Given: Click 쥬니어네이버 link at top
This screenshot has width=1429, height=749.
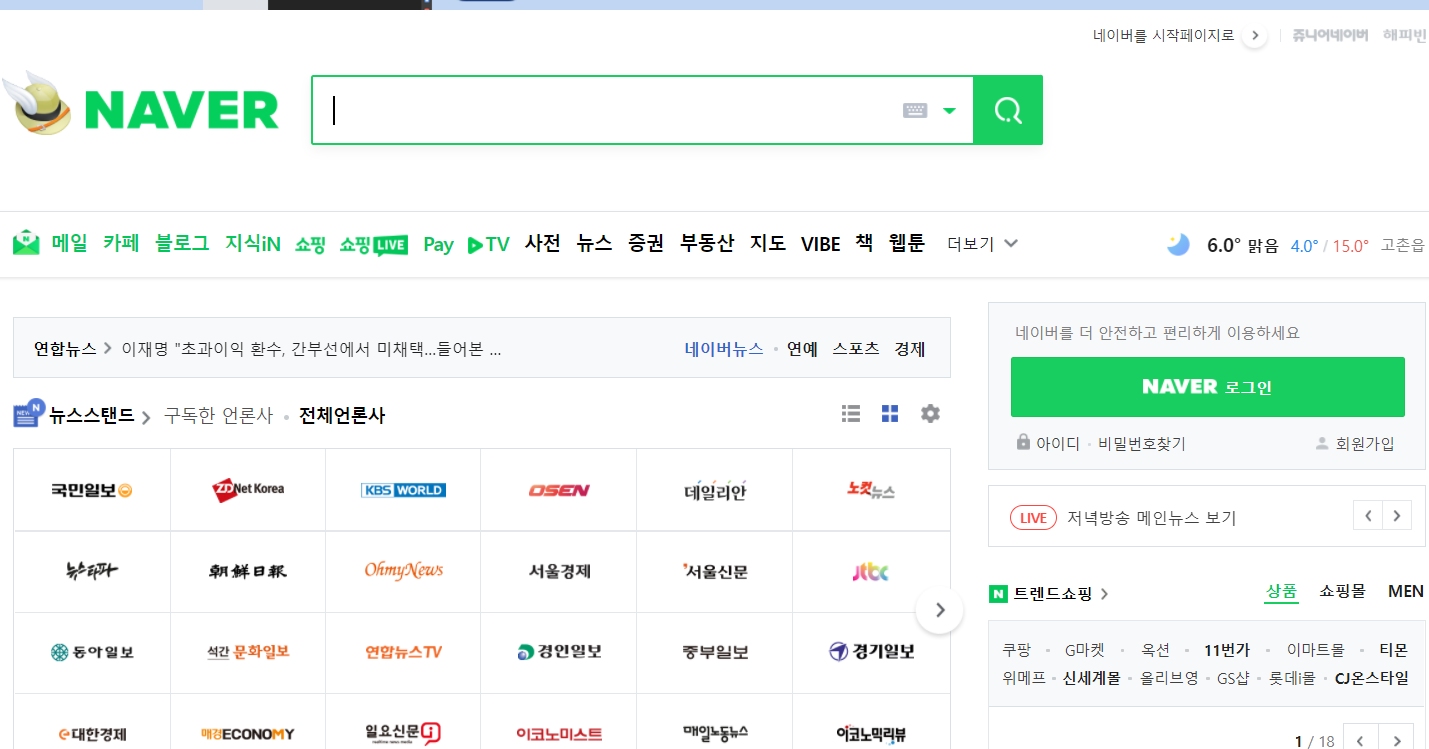Looking at the screenshot, I should pyautogui.click(x=1329, y=35).
